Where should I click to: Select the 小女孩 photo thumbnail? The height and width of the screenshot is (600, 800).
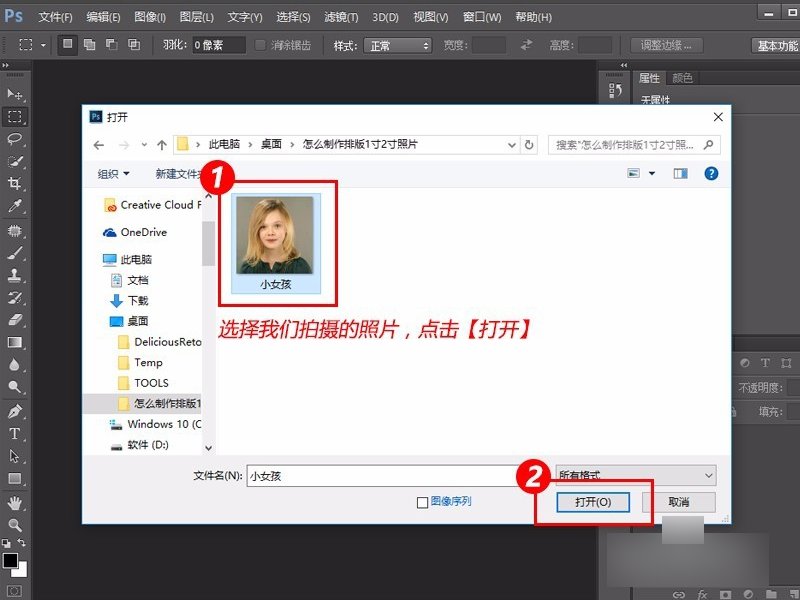(277, 237)
